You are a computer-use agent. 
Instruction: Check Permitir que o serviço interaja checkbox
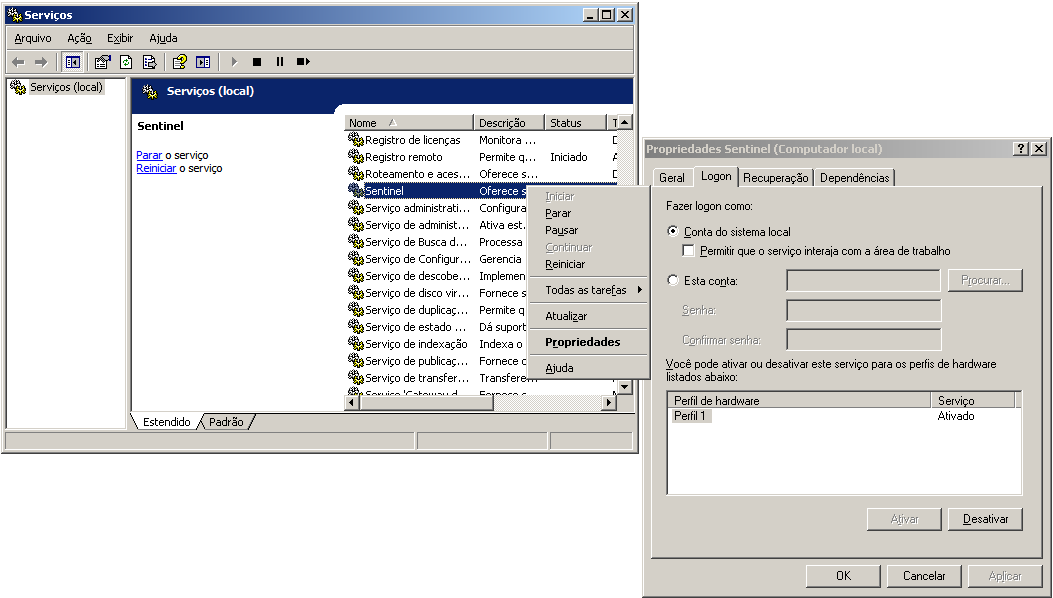click(x=688, y=251)
